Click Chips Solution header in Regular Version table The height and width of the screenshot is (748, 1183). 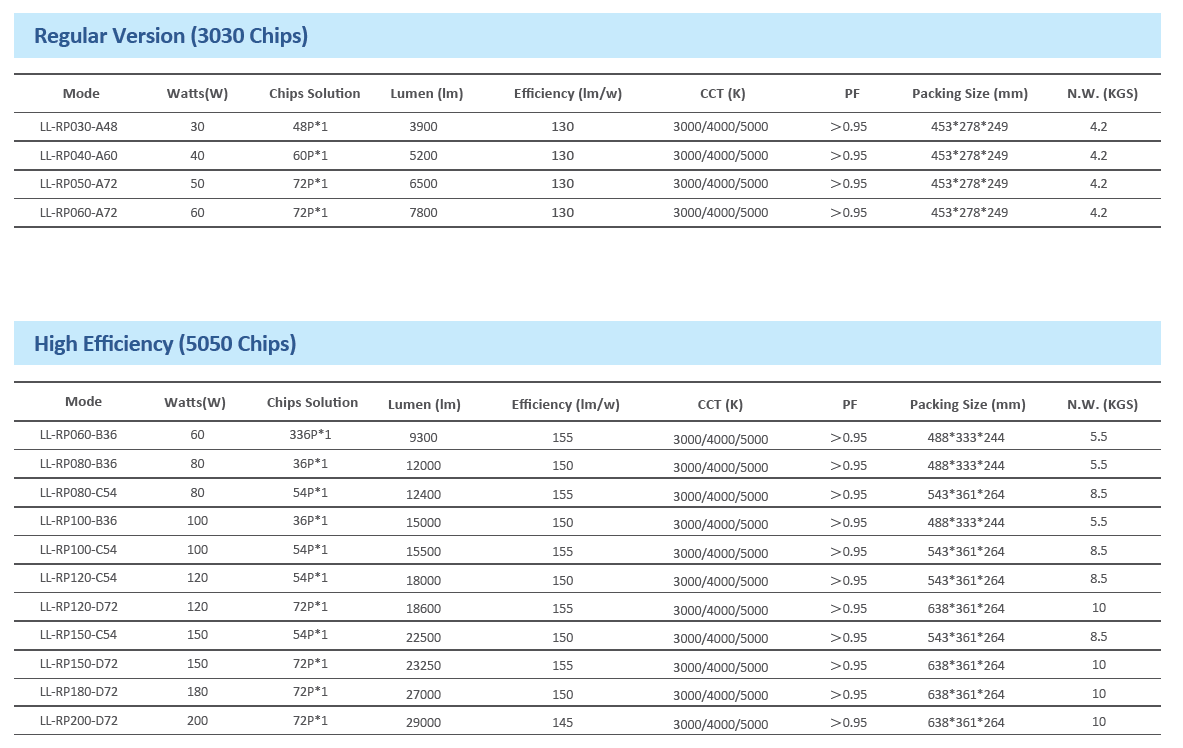(x=314, y=94)
